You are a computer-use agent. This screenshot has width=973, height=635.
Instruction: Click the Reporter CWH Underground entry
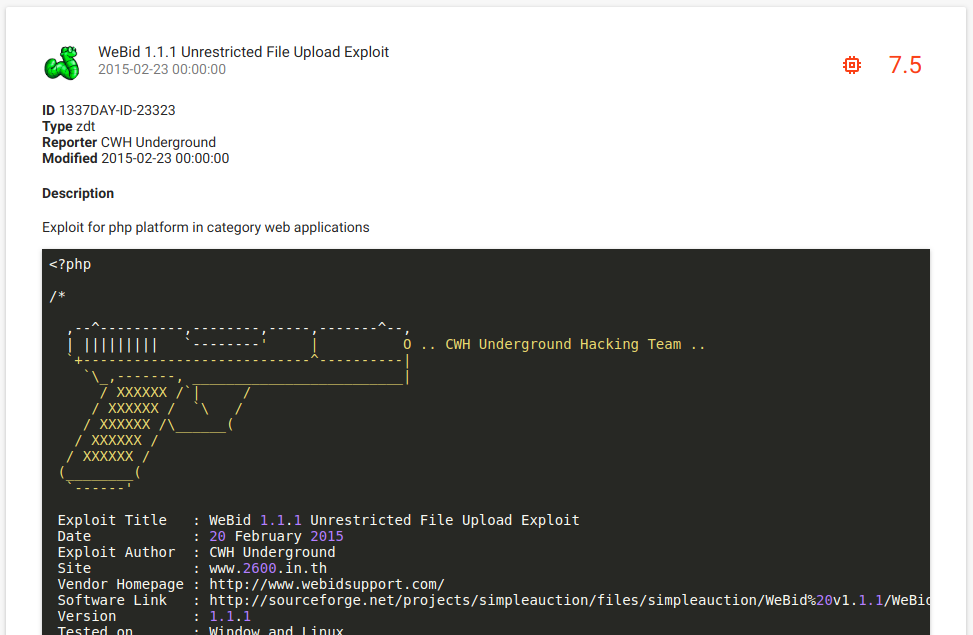[129, 142]
